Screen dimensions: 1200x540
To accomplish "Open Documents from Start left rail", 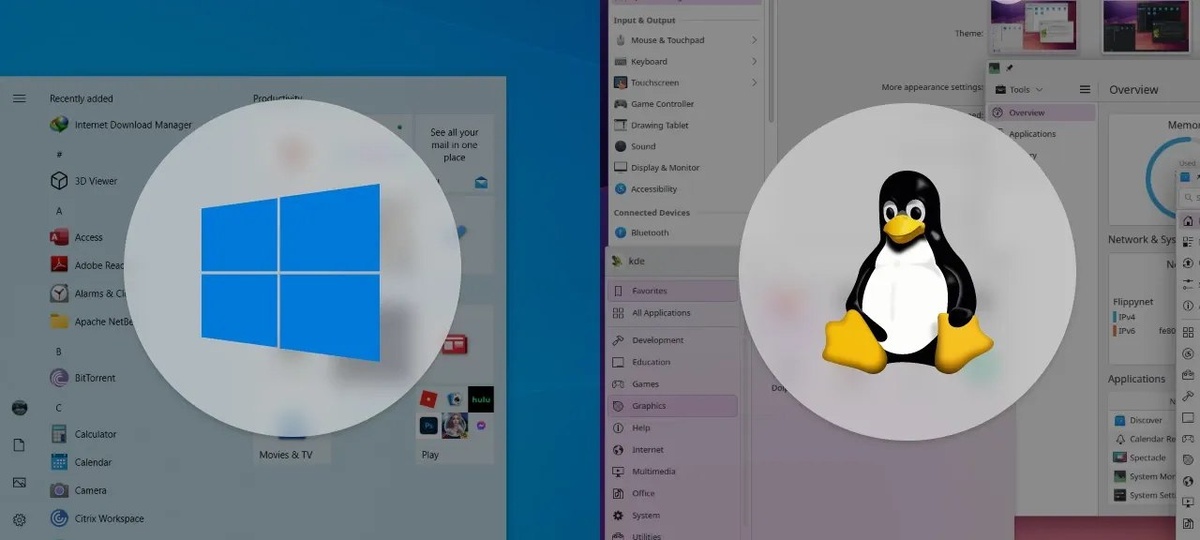I will pos(19,445).
